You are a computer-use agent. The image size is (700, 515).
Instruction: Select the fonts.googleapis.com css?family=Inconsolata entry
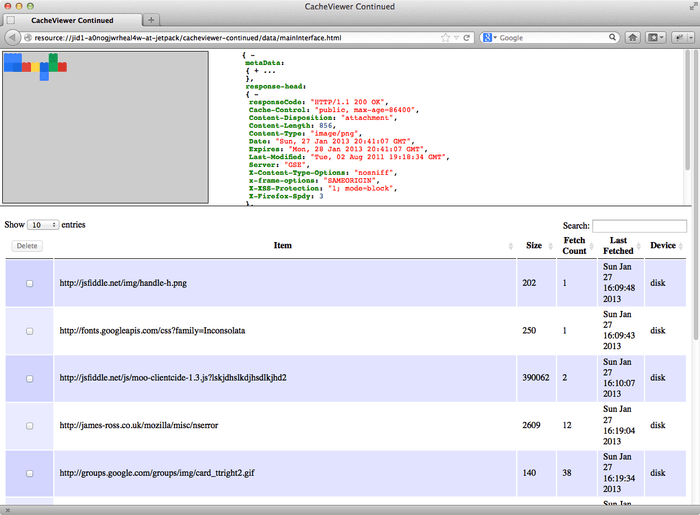click(x=152, y=331)
